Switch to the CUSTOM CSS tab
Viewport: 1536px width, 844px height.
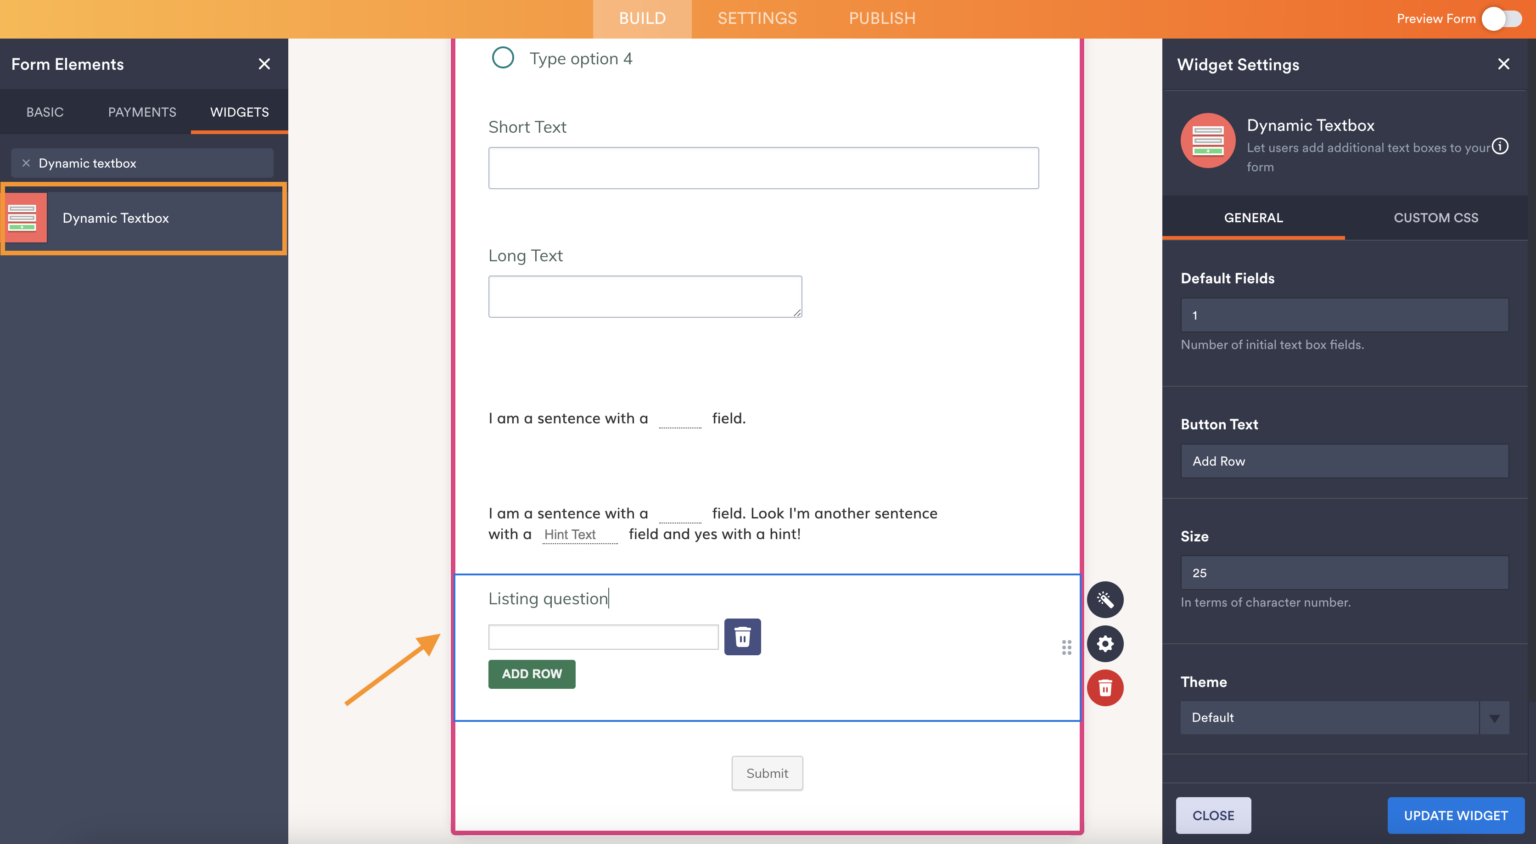click(1435, 217)
